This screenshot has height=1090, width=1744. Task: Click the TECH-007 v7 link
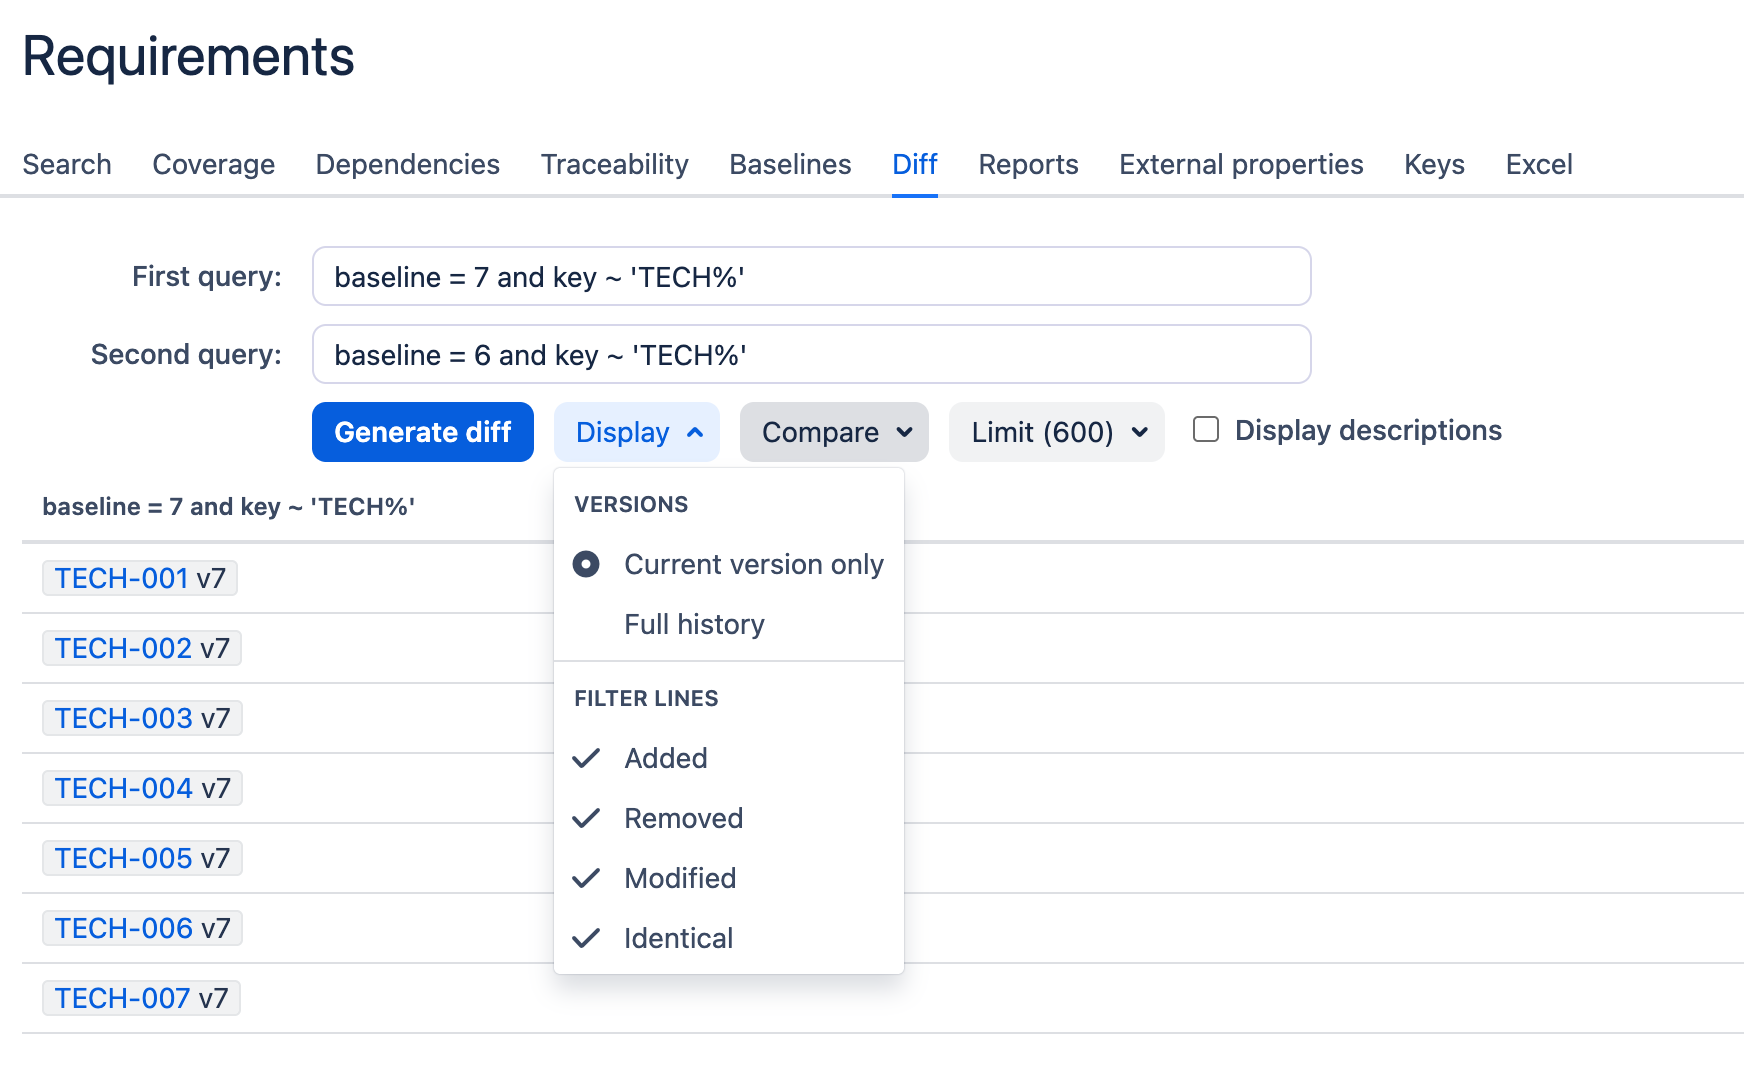(141, 999)
